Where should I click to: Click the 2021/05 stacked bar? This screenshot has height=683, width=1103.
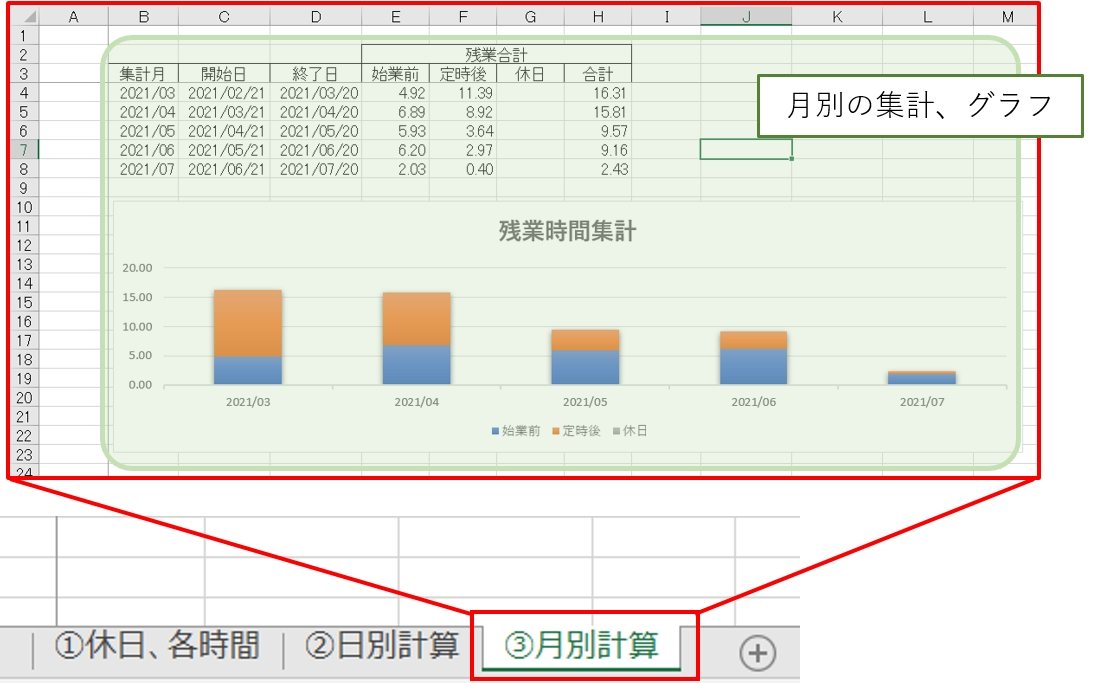585,357
